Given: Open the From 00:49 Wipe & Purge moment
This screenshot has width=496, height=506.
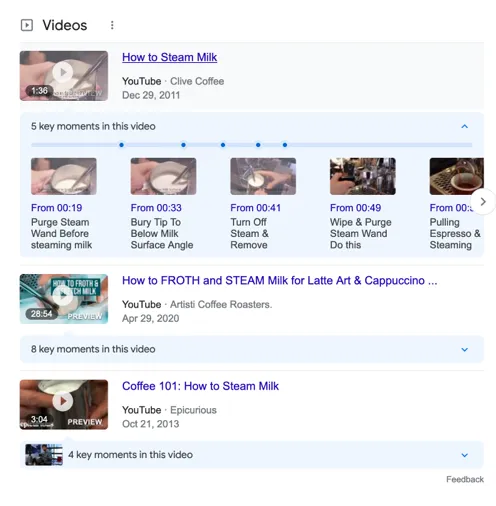Looking at the screenshot, I should (x=363, y=204).
